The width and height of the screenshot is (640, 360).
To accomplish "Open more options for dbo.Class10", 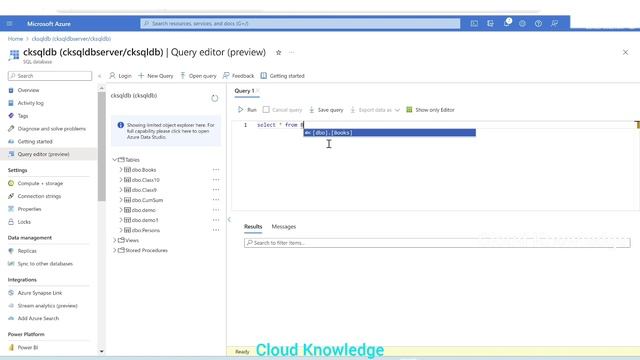I will [216, 180].
